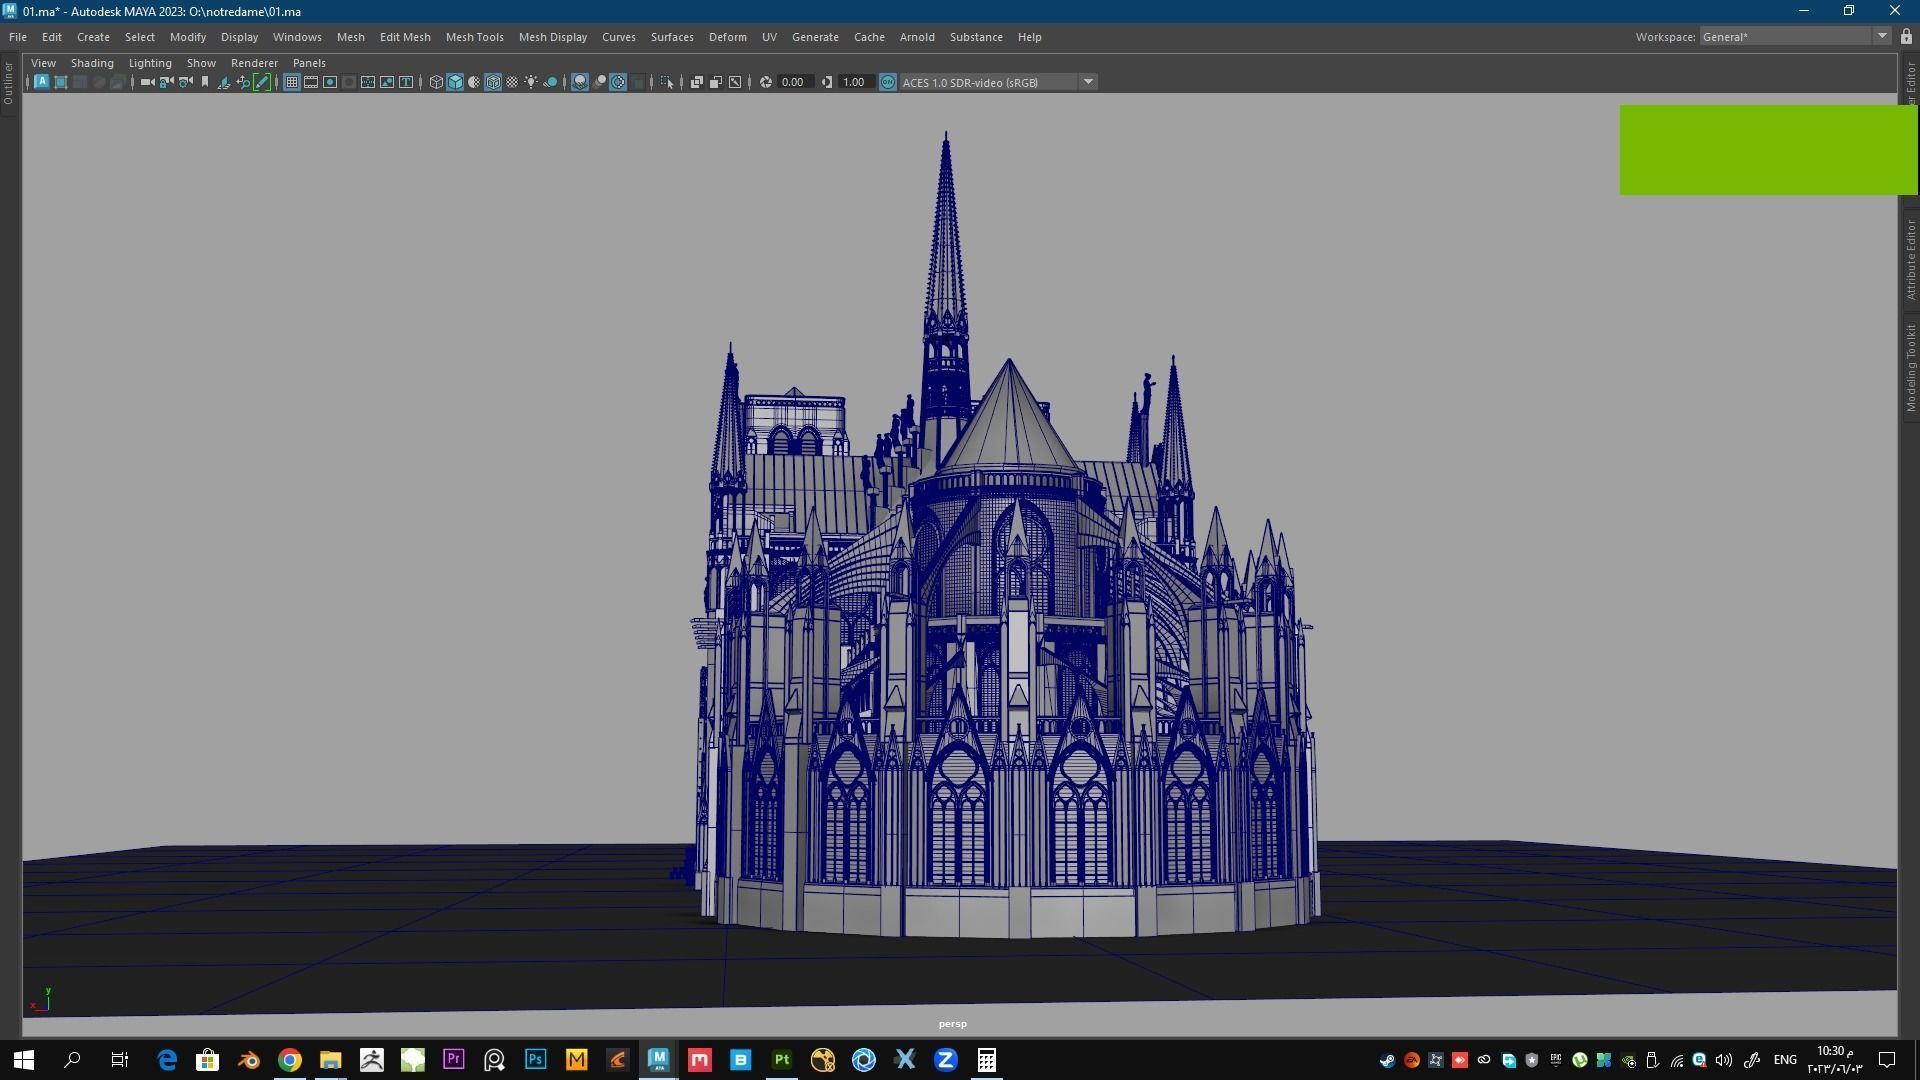Toggle Wireframe on Shaded icon
The width and height of the screenshot is (1920, 1080).
(x=493, y=82)
